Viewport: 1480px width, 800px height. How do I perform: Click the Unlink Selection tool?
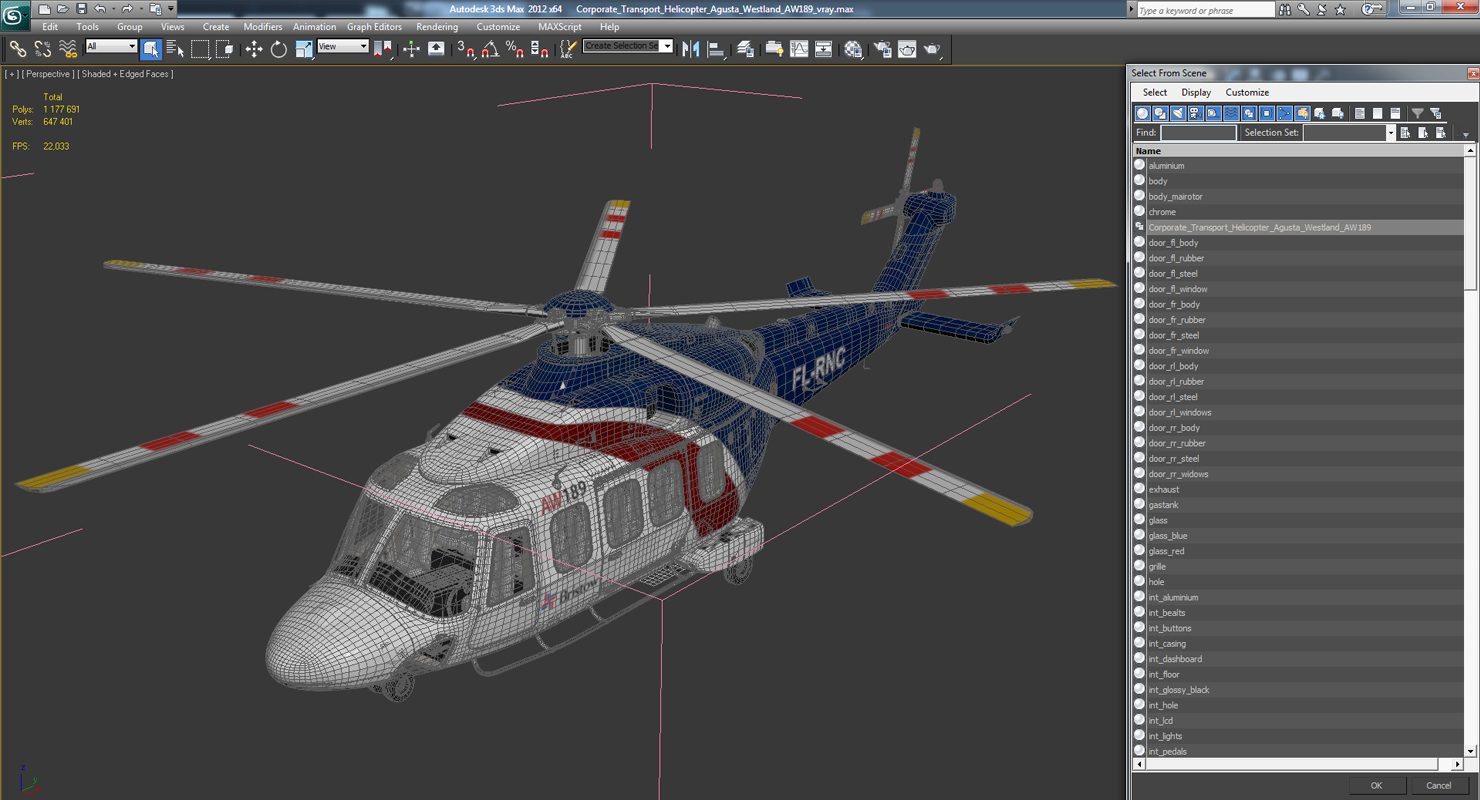coord(43,48)
